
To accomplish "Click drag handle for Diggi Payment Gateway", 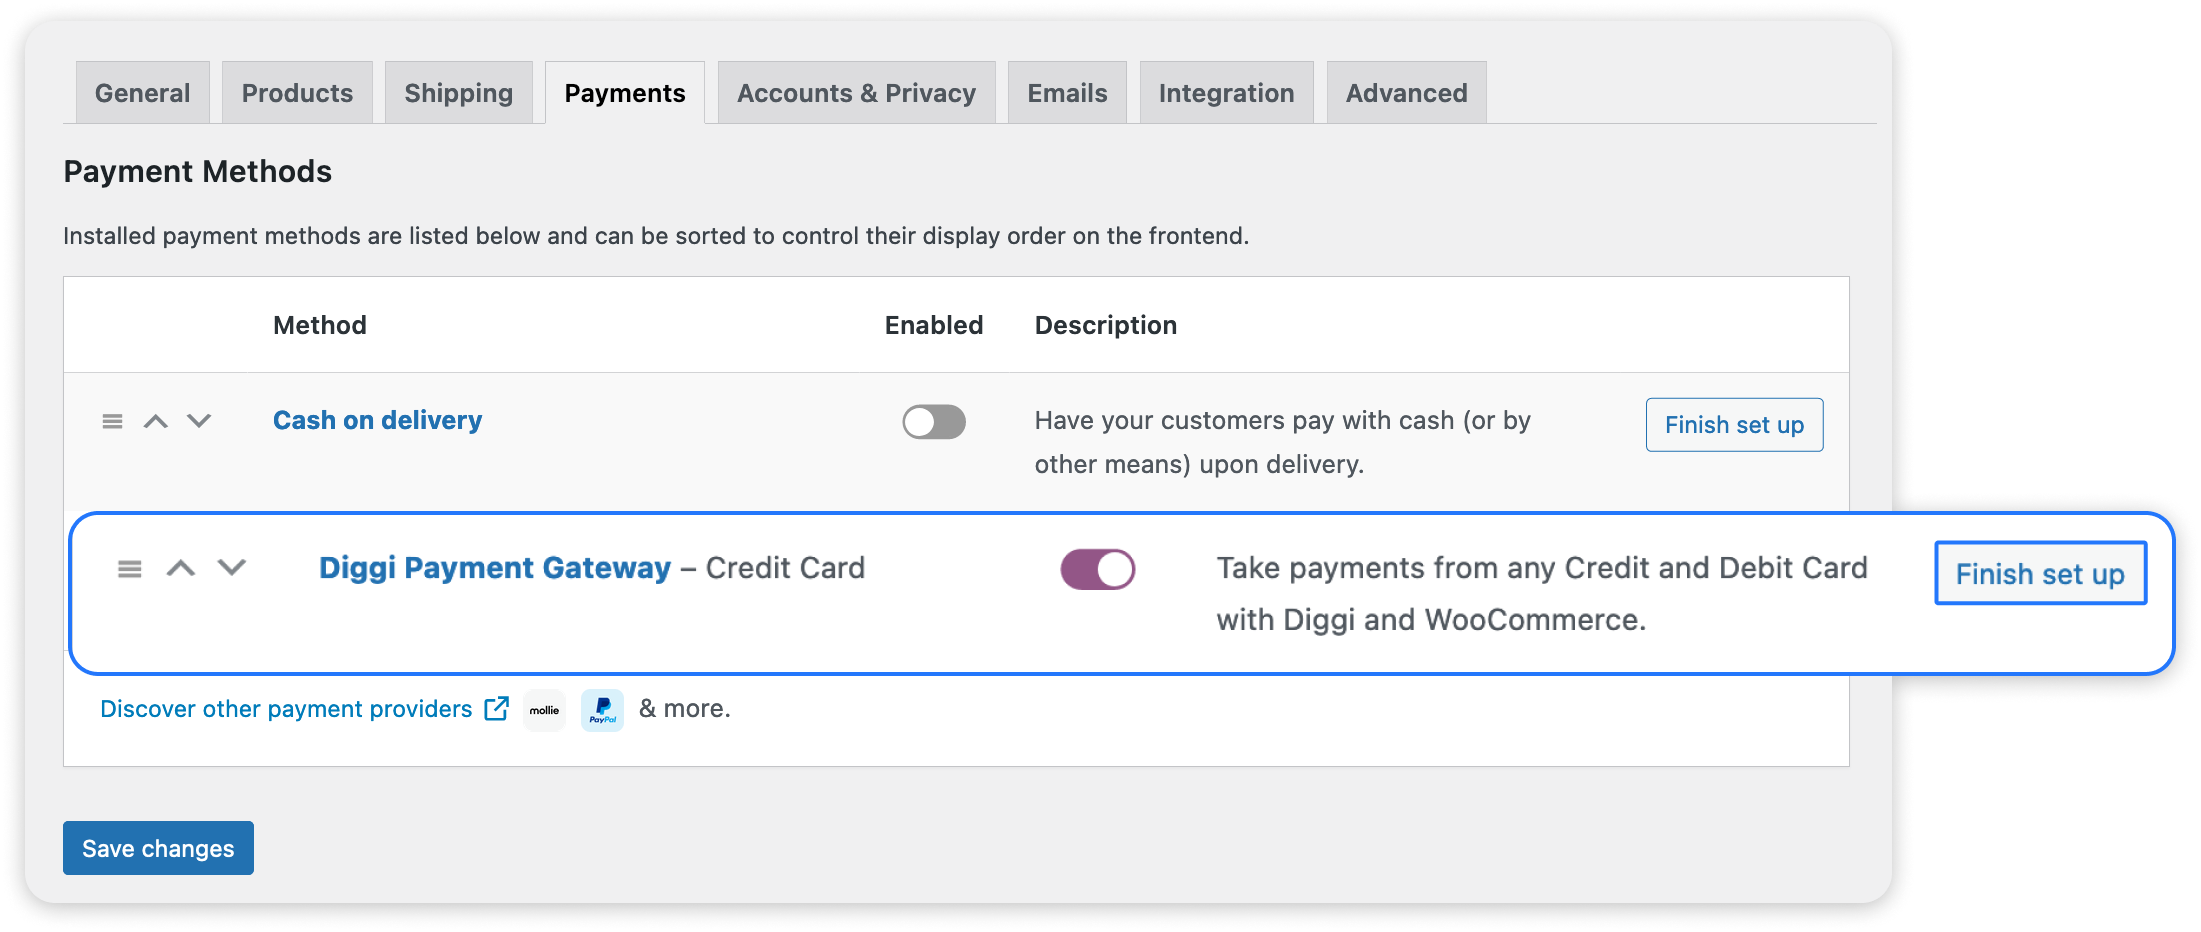I will pos(130,569).
